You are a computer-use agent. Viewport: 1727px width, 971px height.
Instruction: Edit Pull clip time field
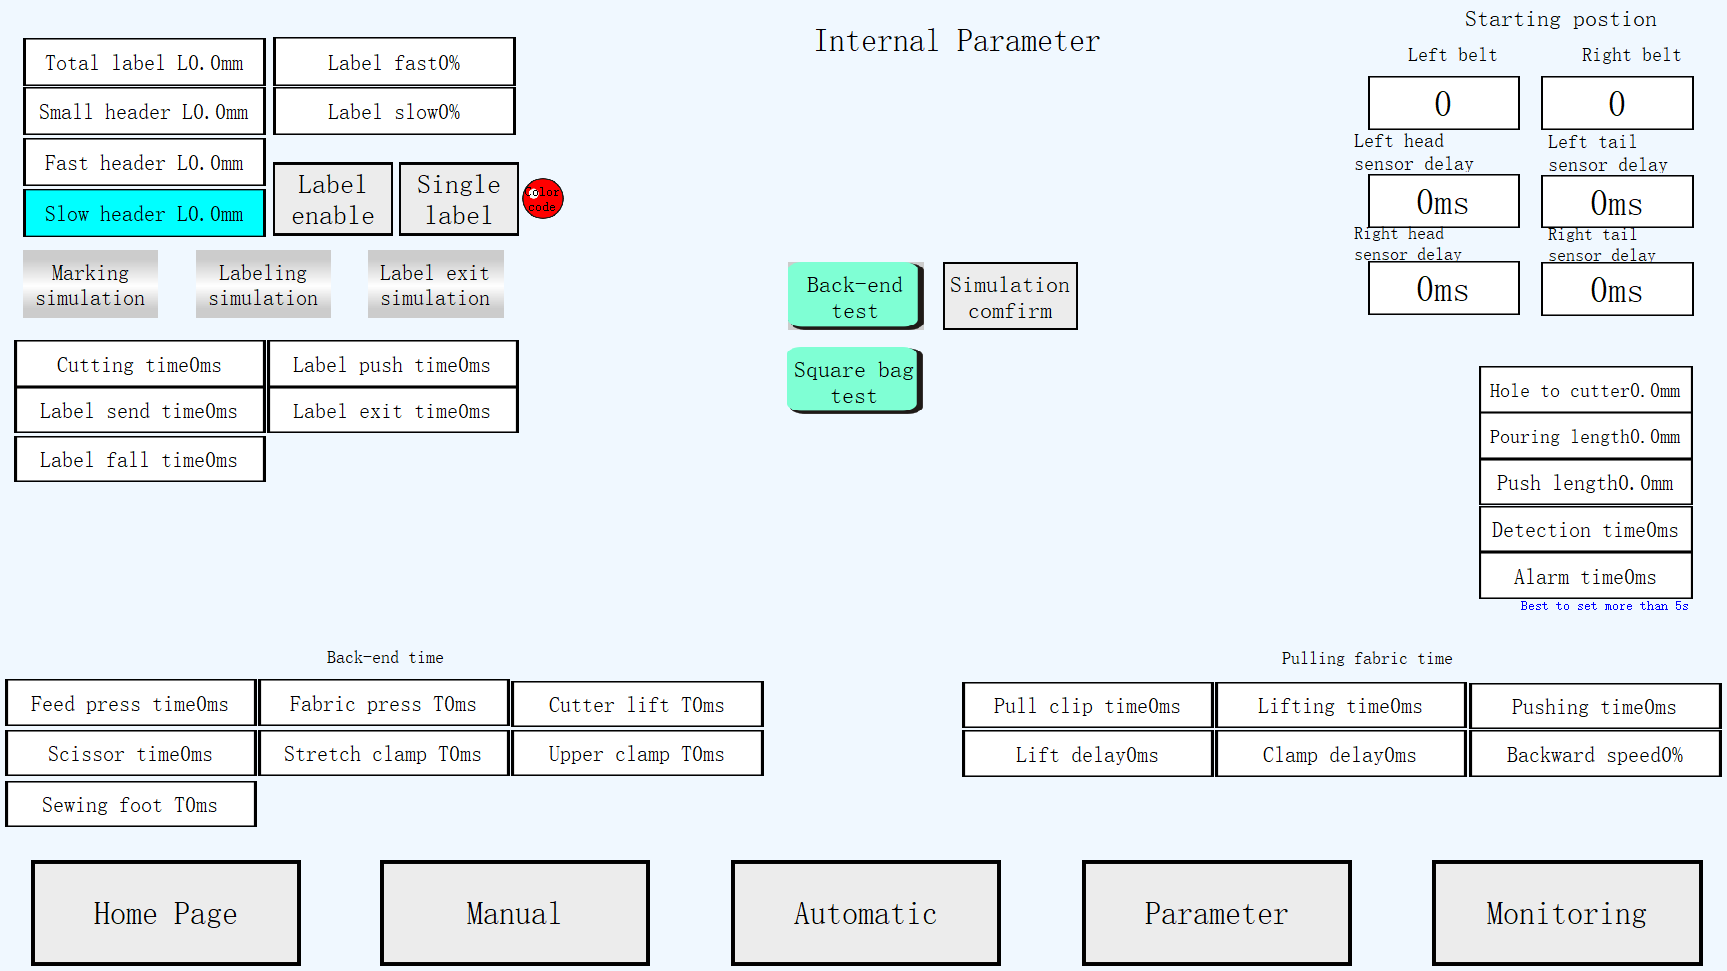(x=1088, y=705)
